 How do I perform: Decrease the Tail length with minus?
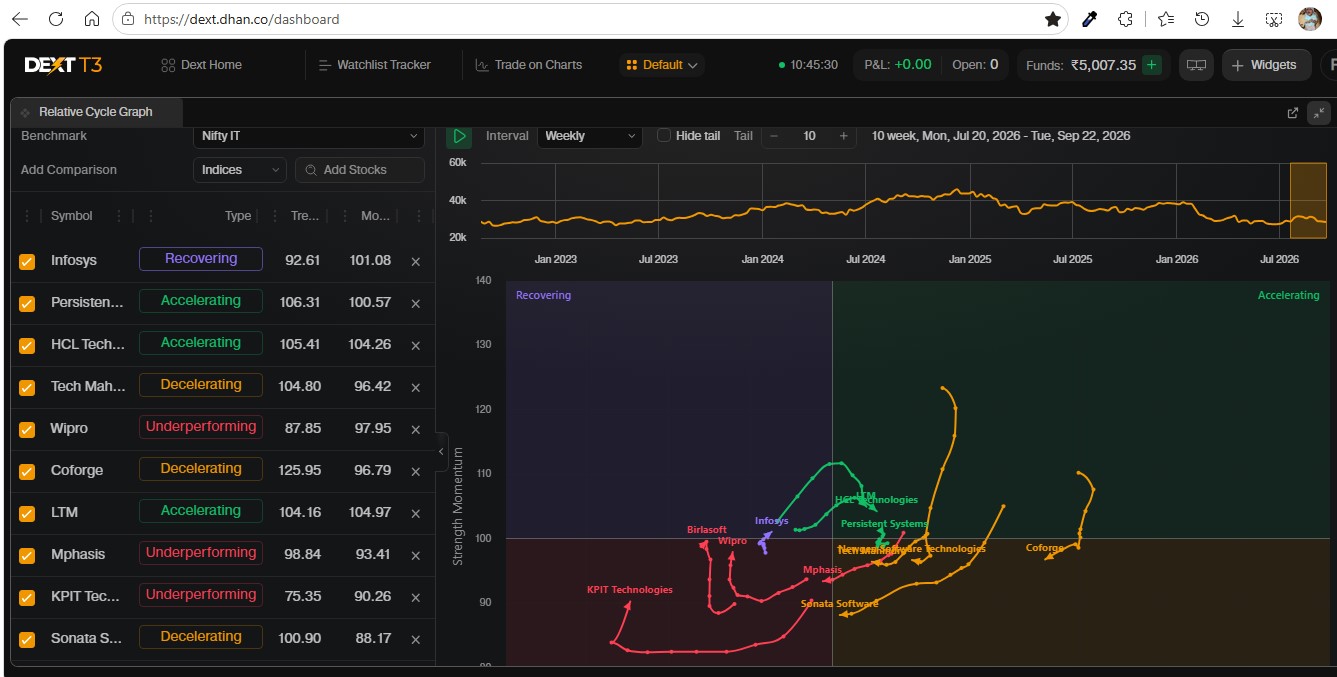tap(774, 136)
